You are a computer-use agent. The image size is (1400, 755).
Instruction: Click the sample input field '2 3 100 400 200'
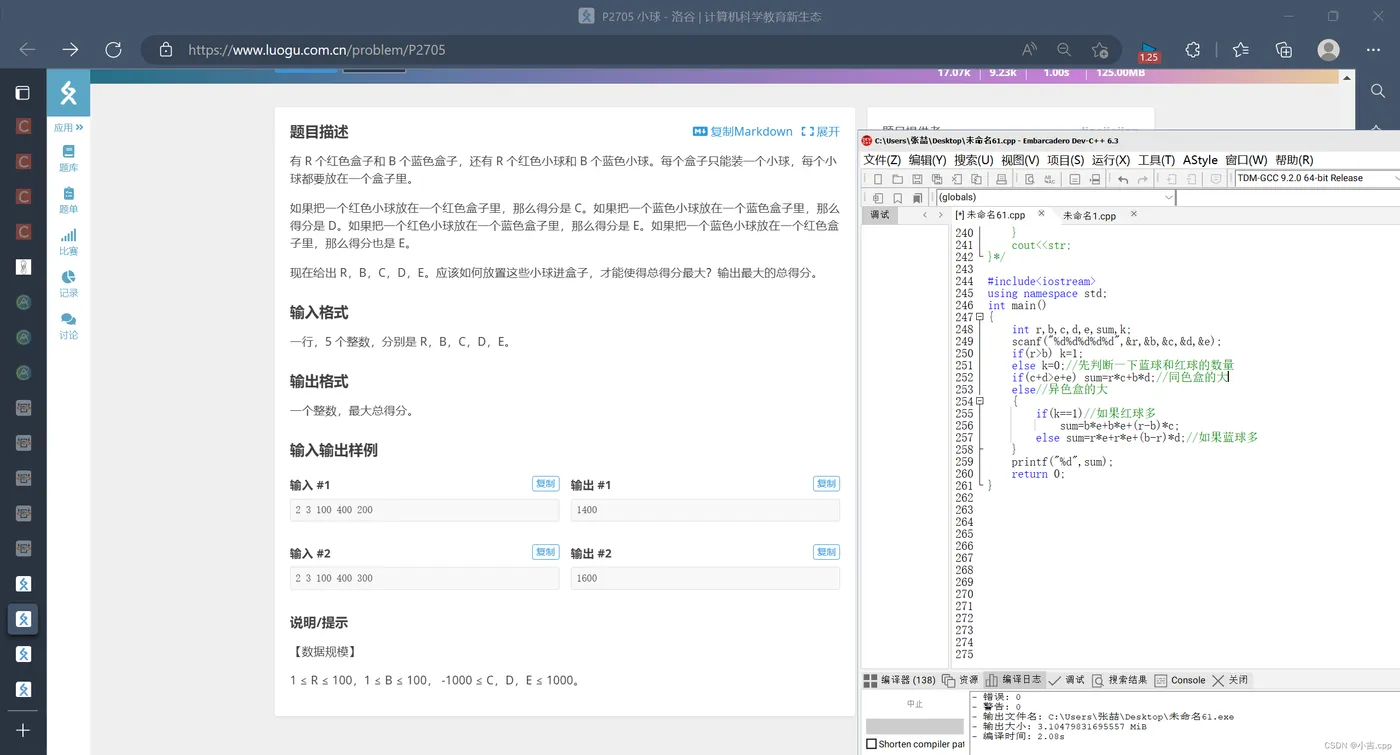(424, 510)
